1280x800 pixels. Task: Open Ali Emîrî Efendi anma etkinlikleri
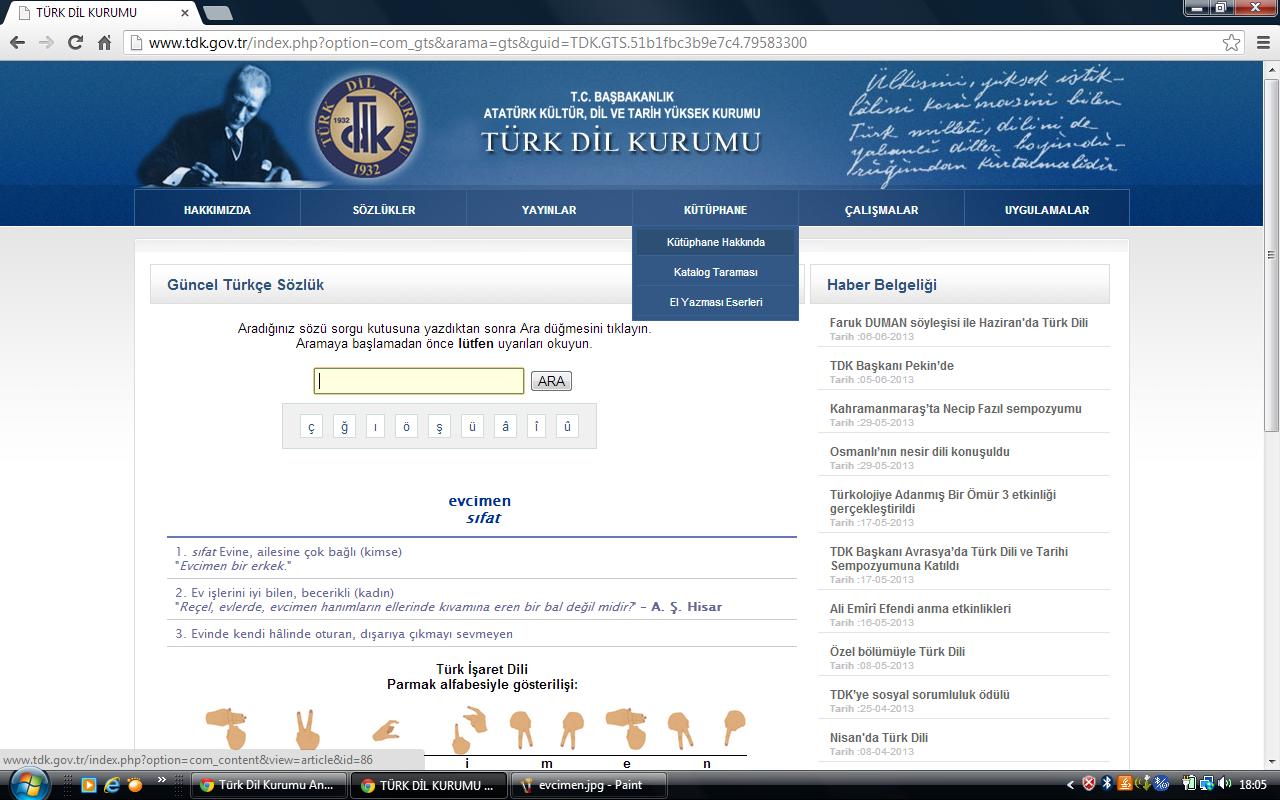pyautogui.click(x=920, y=609)
